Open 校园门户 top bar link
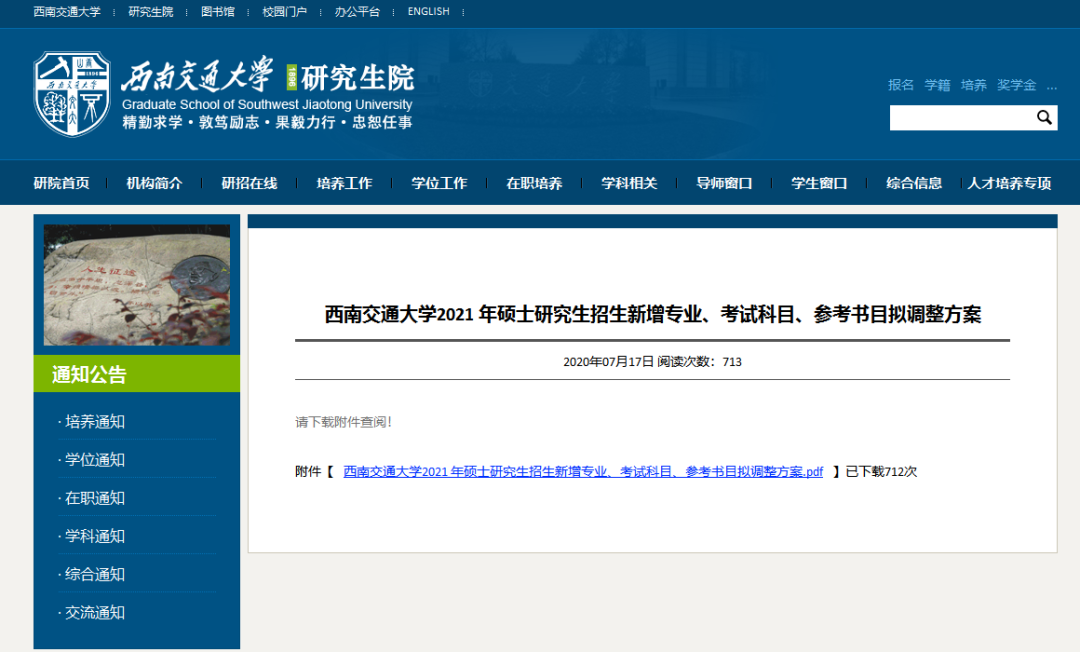Screen dimensions: 1080x652 [x=284, y=12]
